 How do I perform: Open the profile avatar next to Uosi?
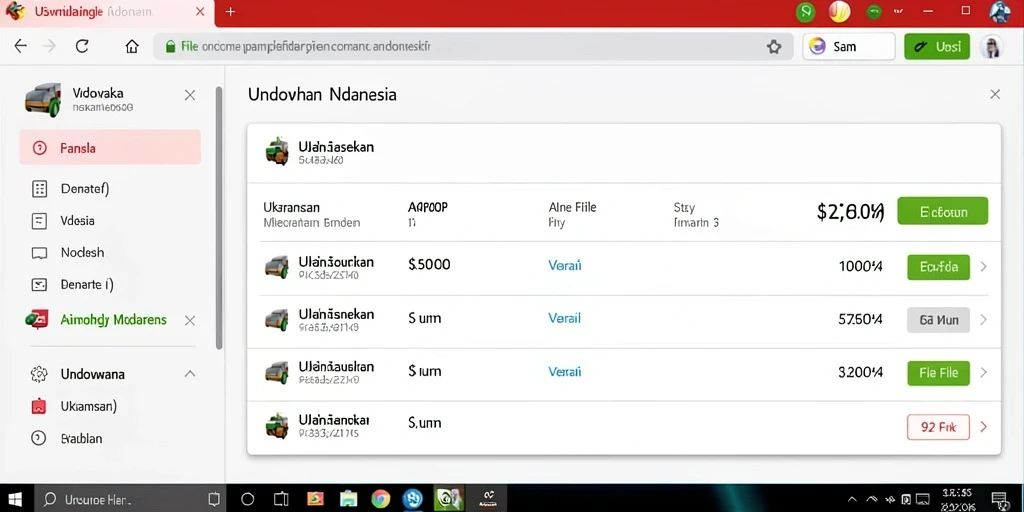(x=991, y=46)
